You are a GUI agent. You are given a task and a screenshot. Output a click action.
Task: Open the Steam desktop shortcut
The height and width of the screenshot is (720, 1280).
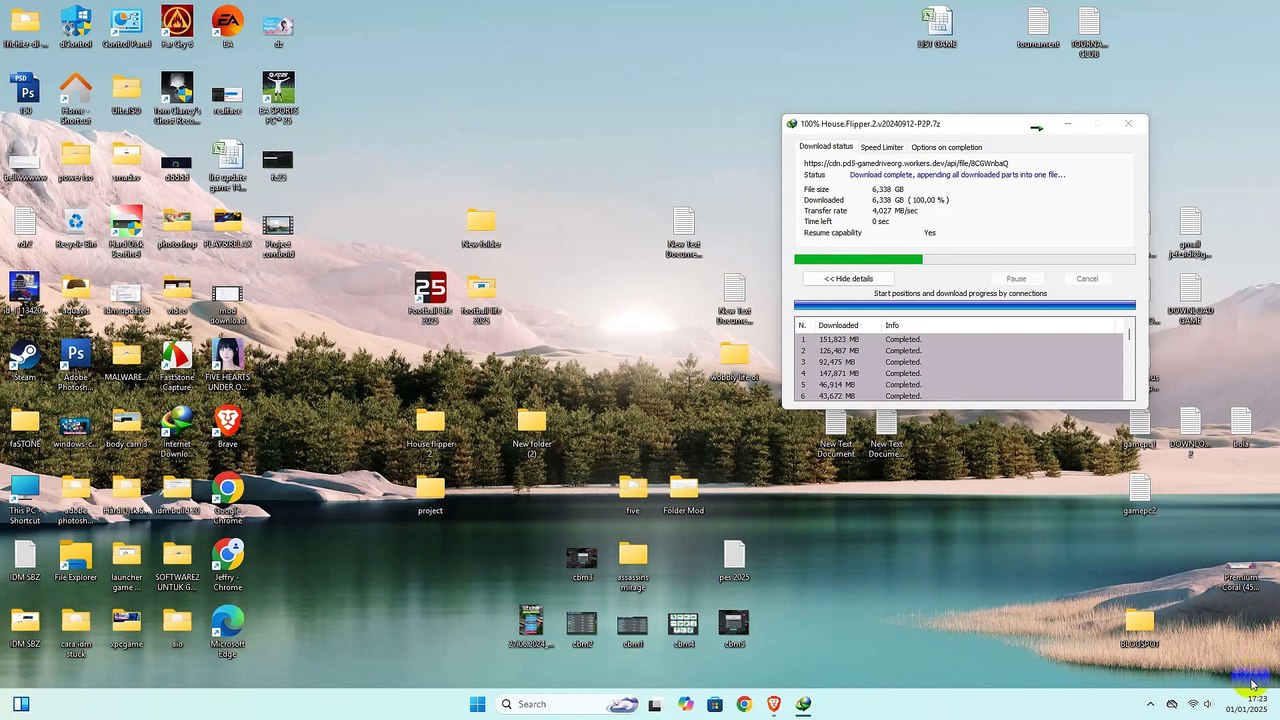click(x=24, y=361)
